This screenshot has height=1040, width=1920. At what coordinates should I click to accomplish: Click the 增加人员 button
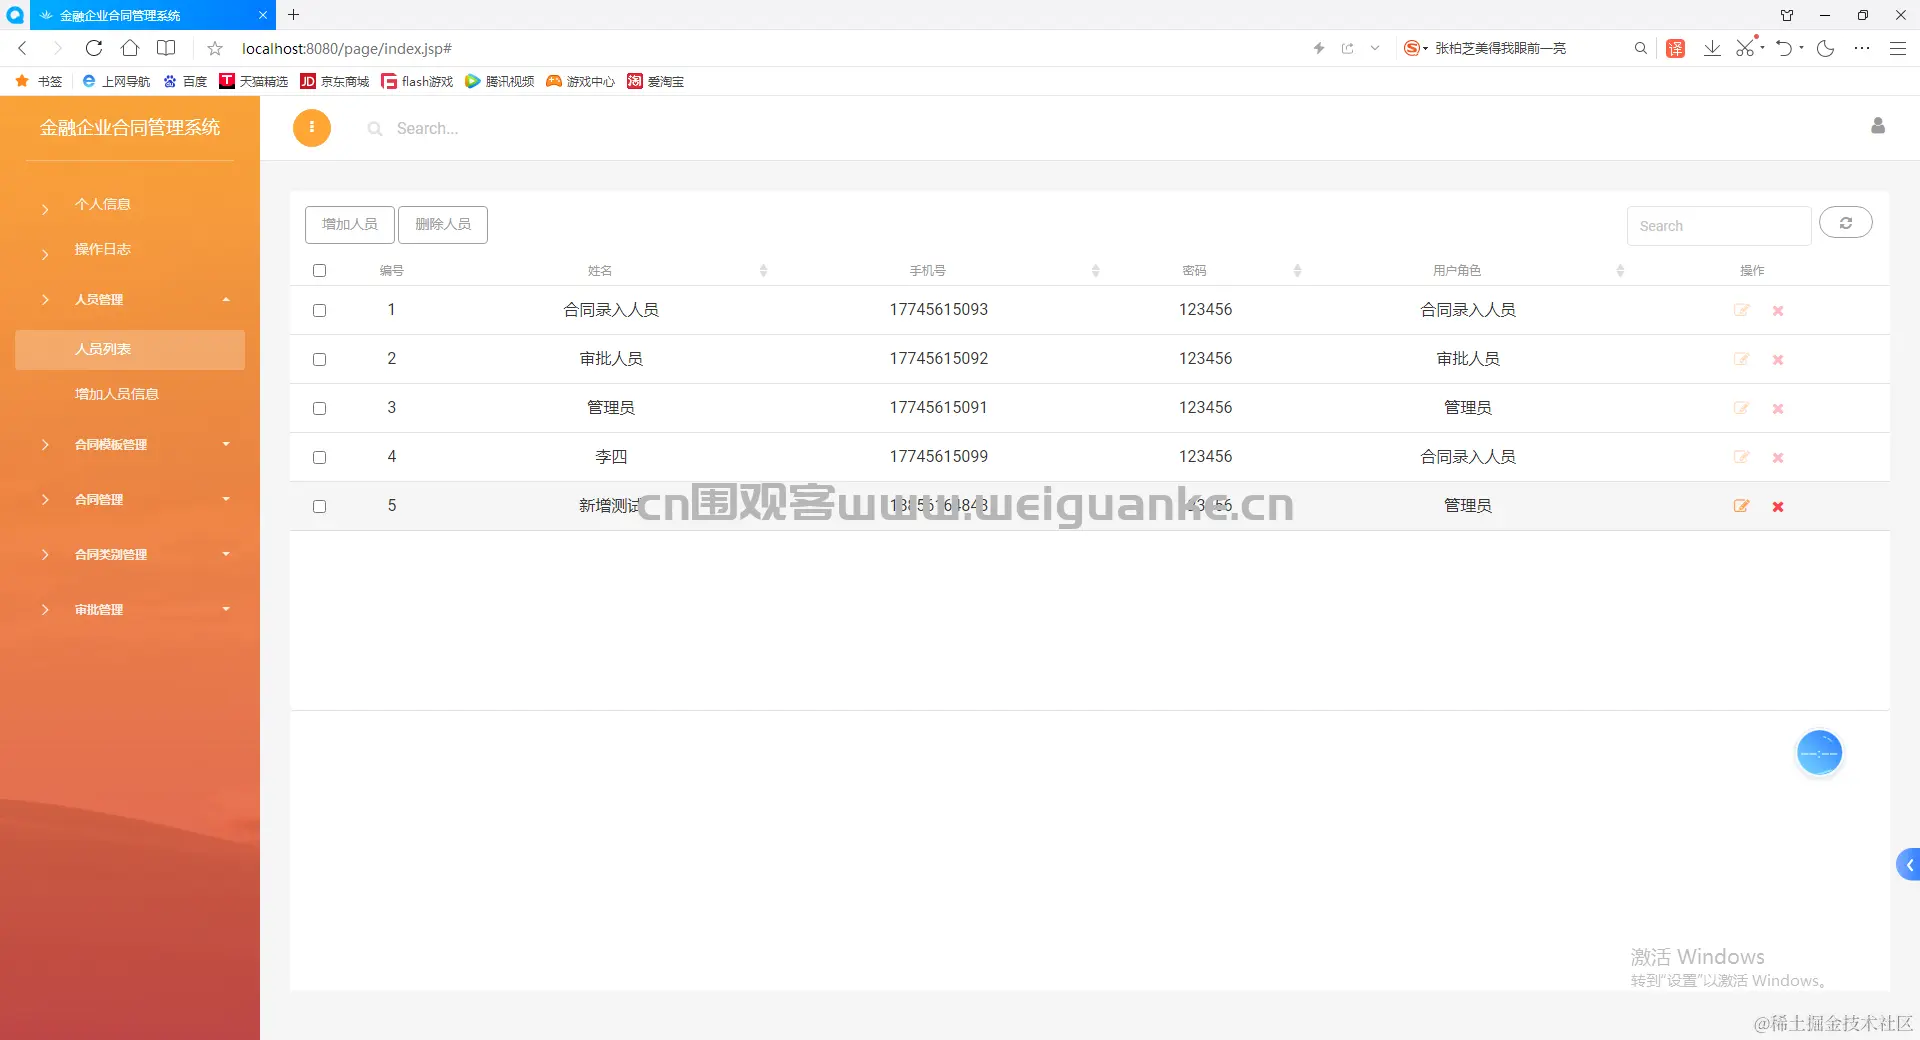click(350, 224)
